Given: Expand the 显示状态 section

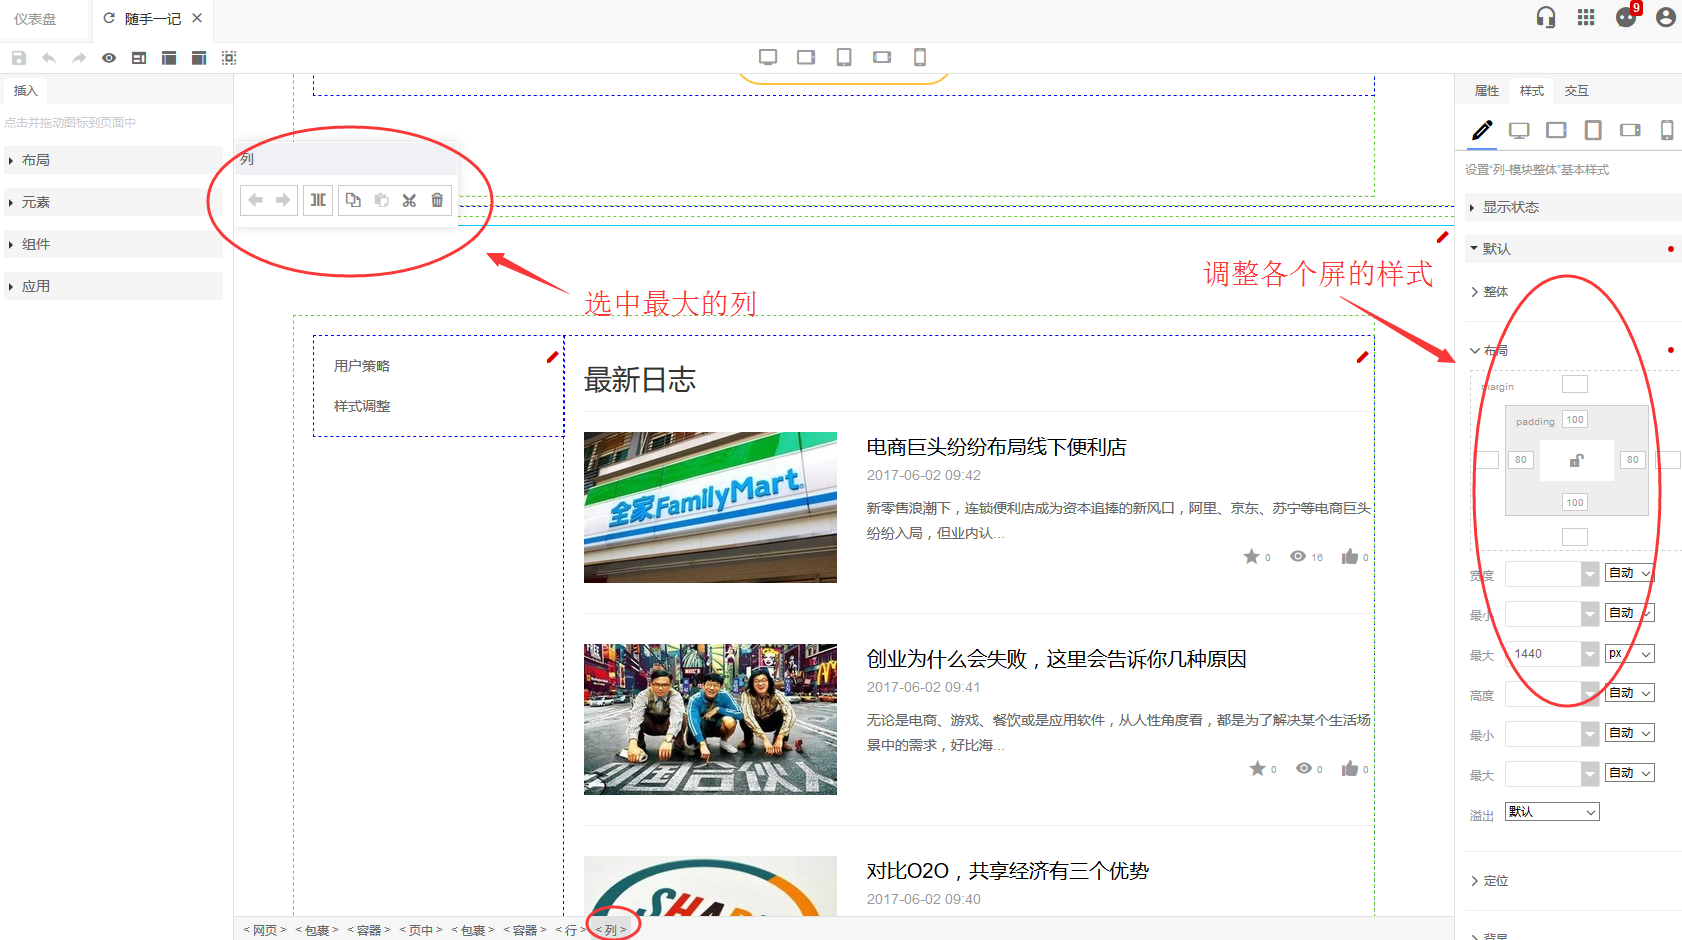Looking at the screenshot, I should 1510,207.
